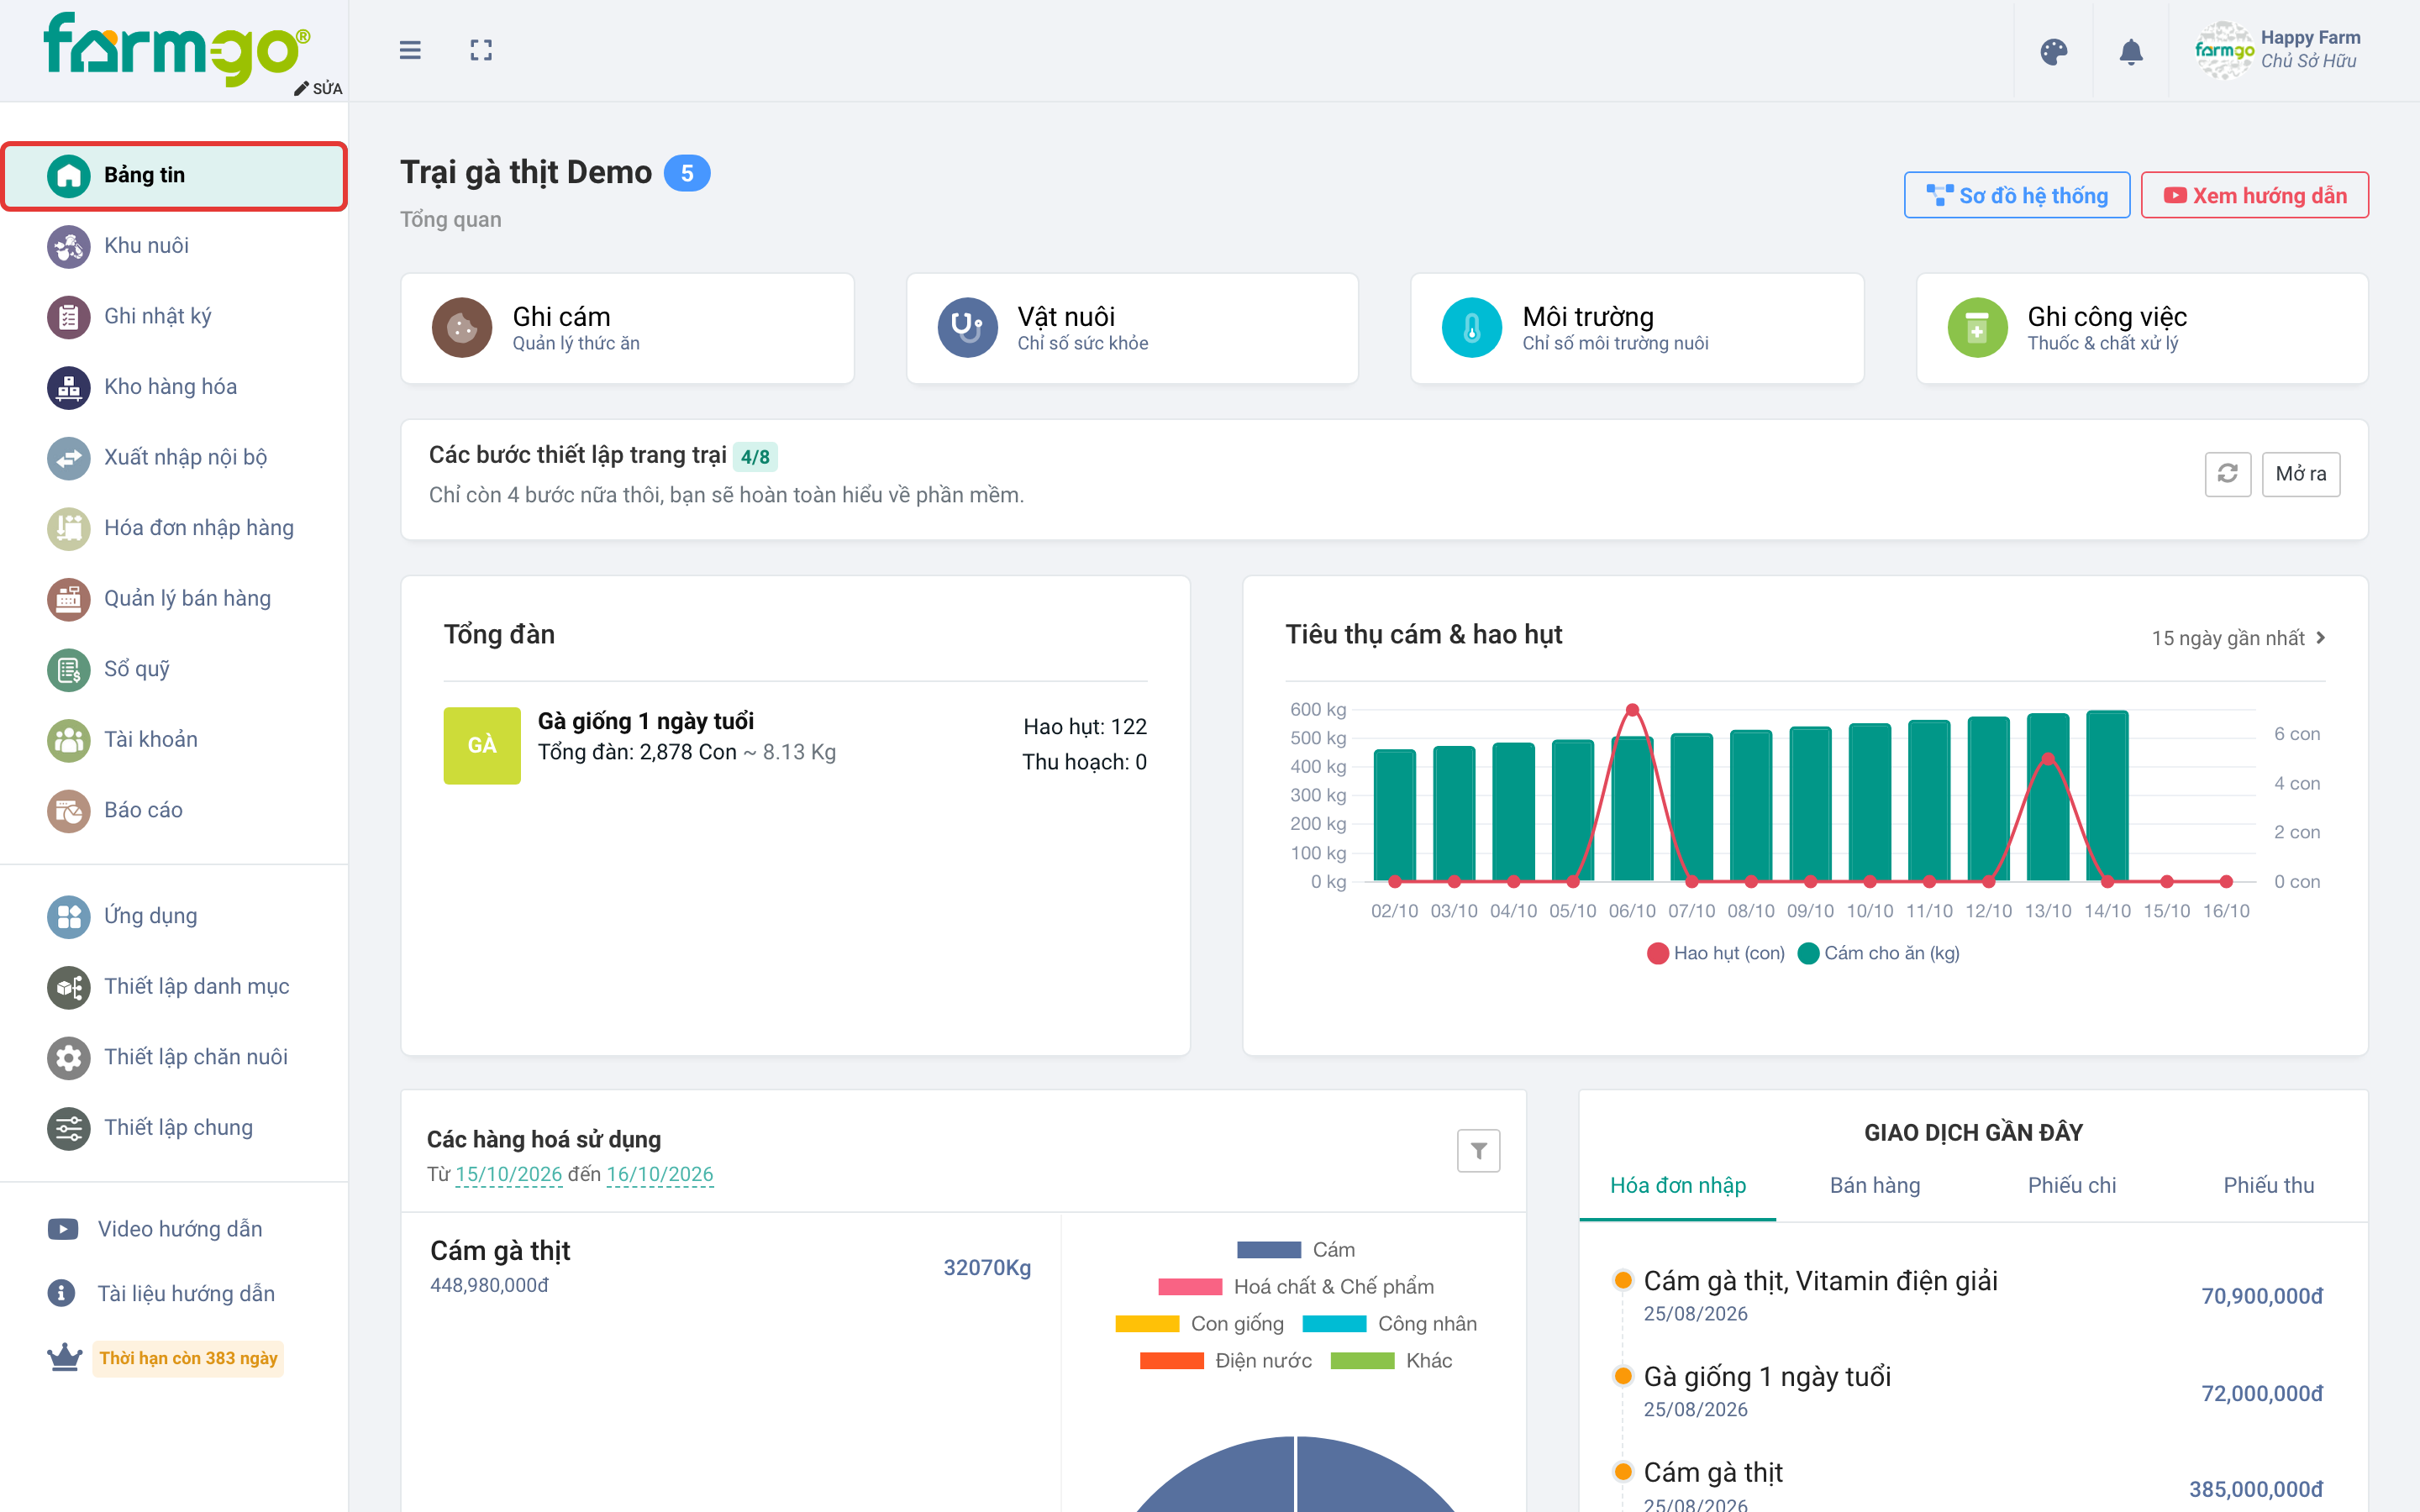Open the Vật nuôi health card
The image size is (2420, 1512).
pos(1132,328)
